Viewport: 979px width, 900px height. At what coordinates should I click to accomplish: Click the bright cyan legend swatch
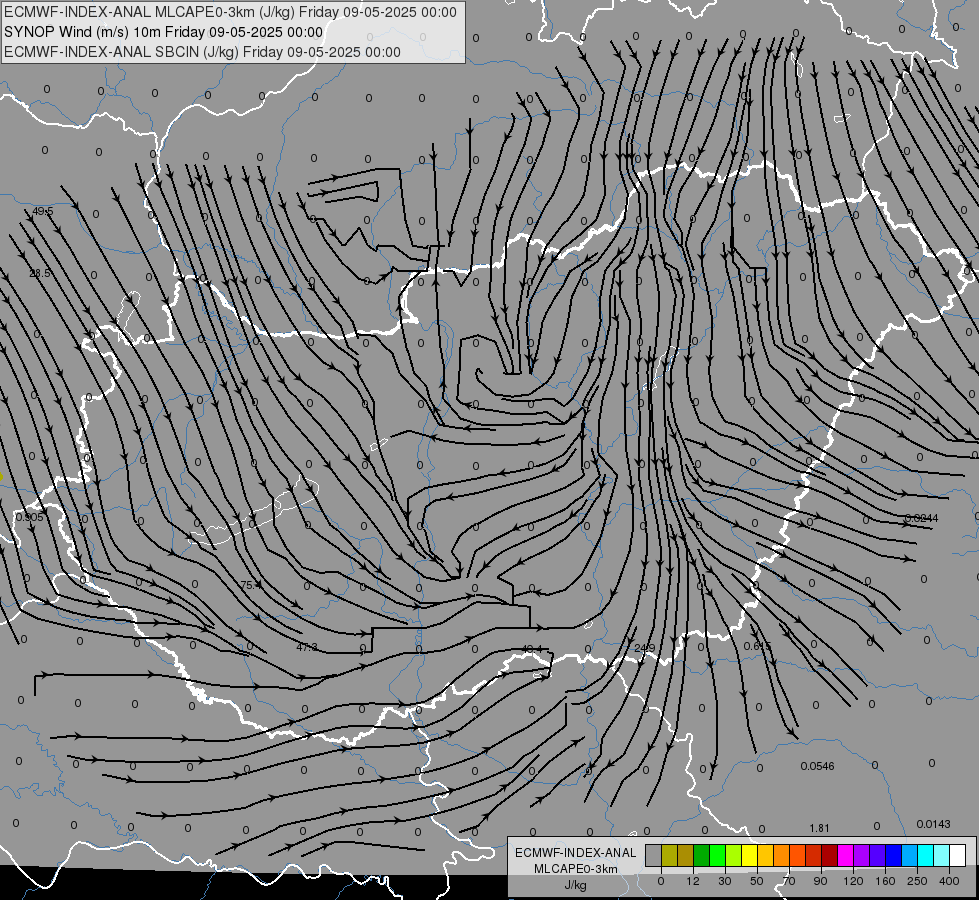(925, 855)
